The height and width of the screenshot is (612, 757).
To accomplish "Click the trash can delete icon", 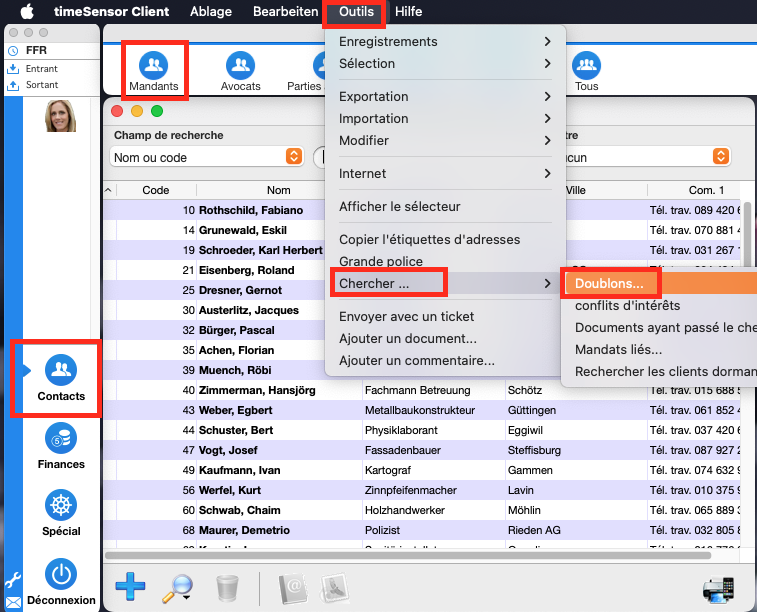I will click(227, 588).
